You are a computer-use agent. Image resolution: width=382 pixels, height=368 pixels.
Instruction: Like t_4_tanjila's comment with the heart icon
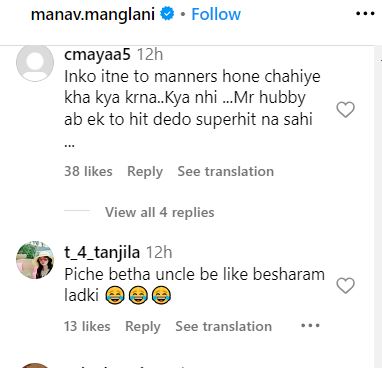(345, 286)
